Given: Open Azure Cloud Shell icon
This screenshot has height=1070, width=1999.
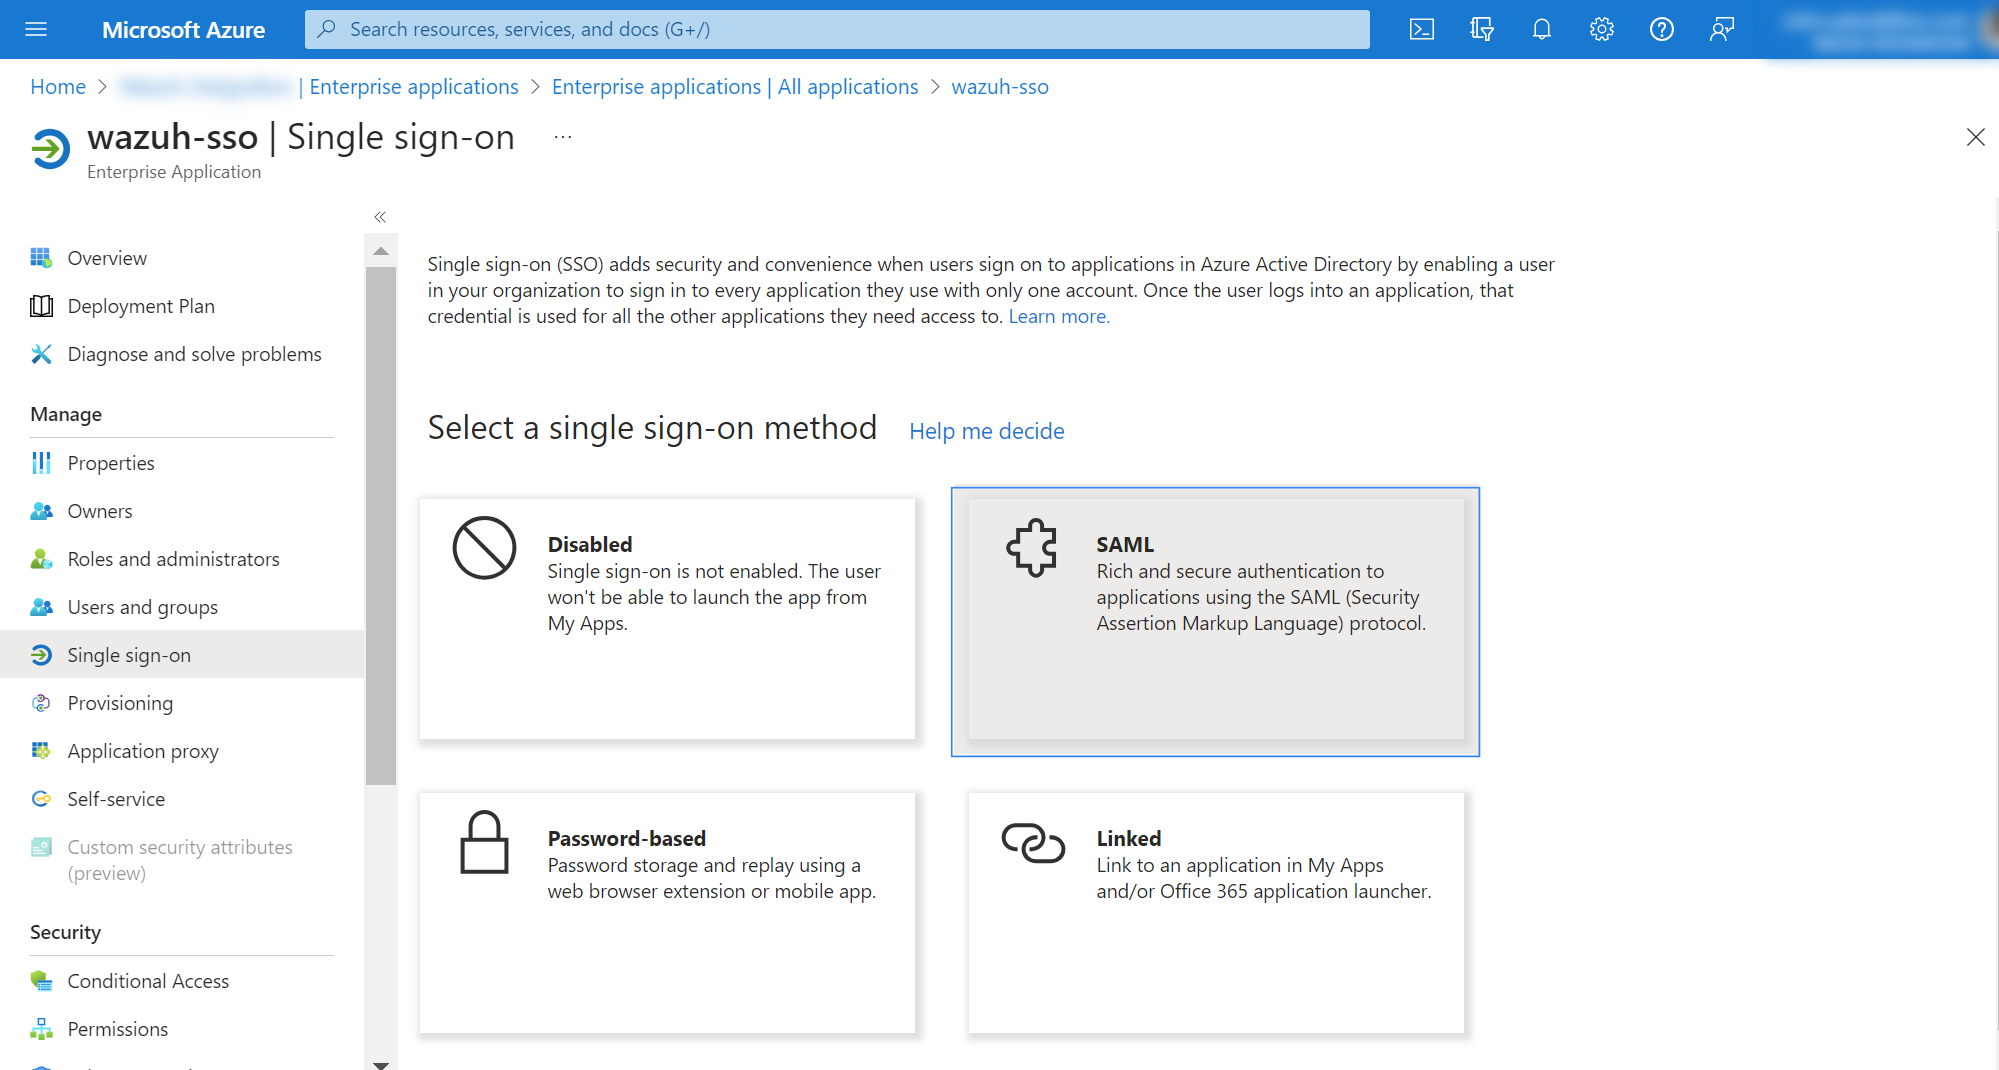Looking at the screenshot, I should click(x=1421, y=29).
